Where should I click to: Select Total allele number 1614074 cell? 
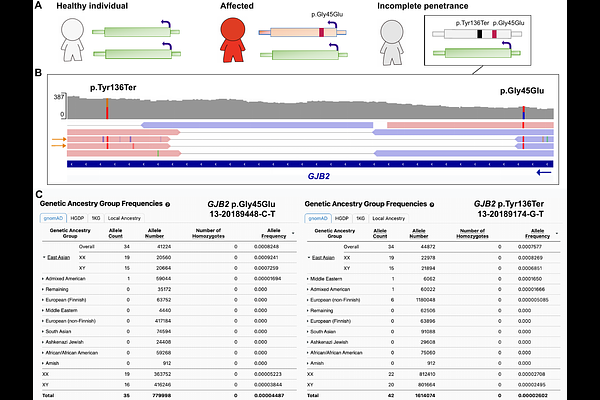coord(426,395)
